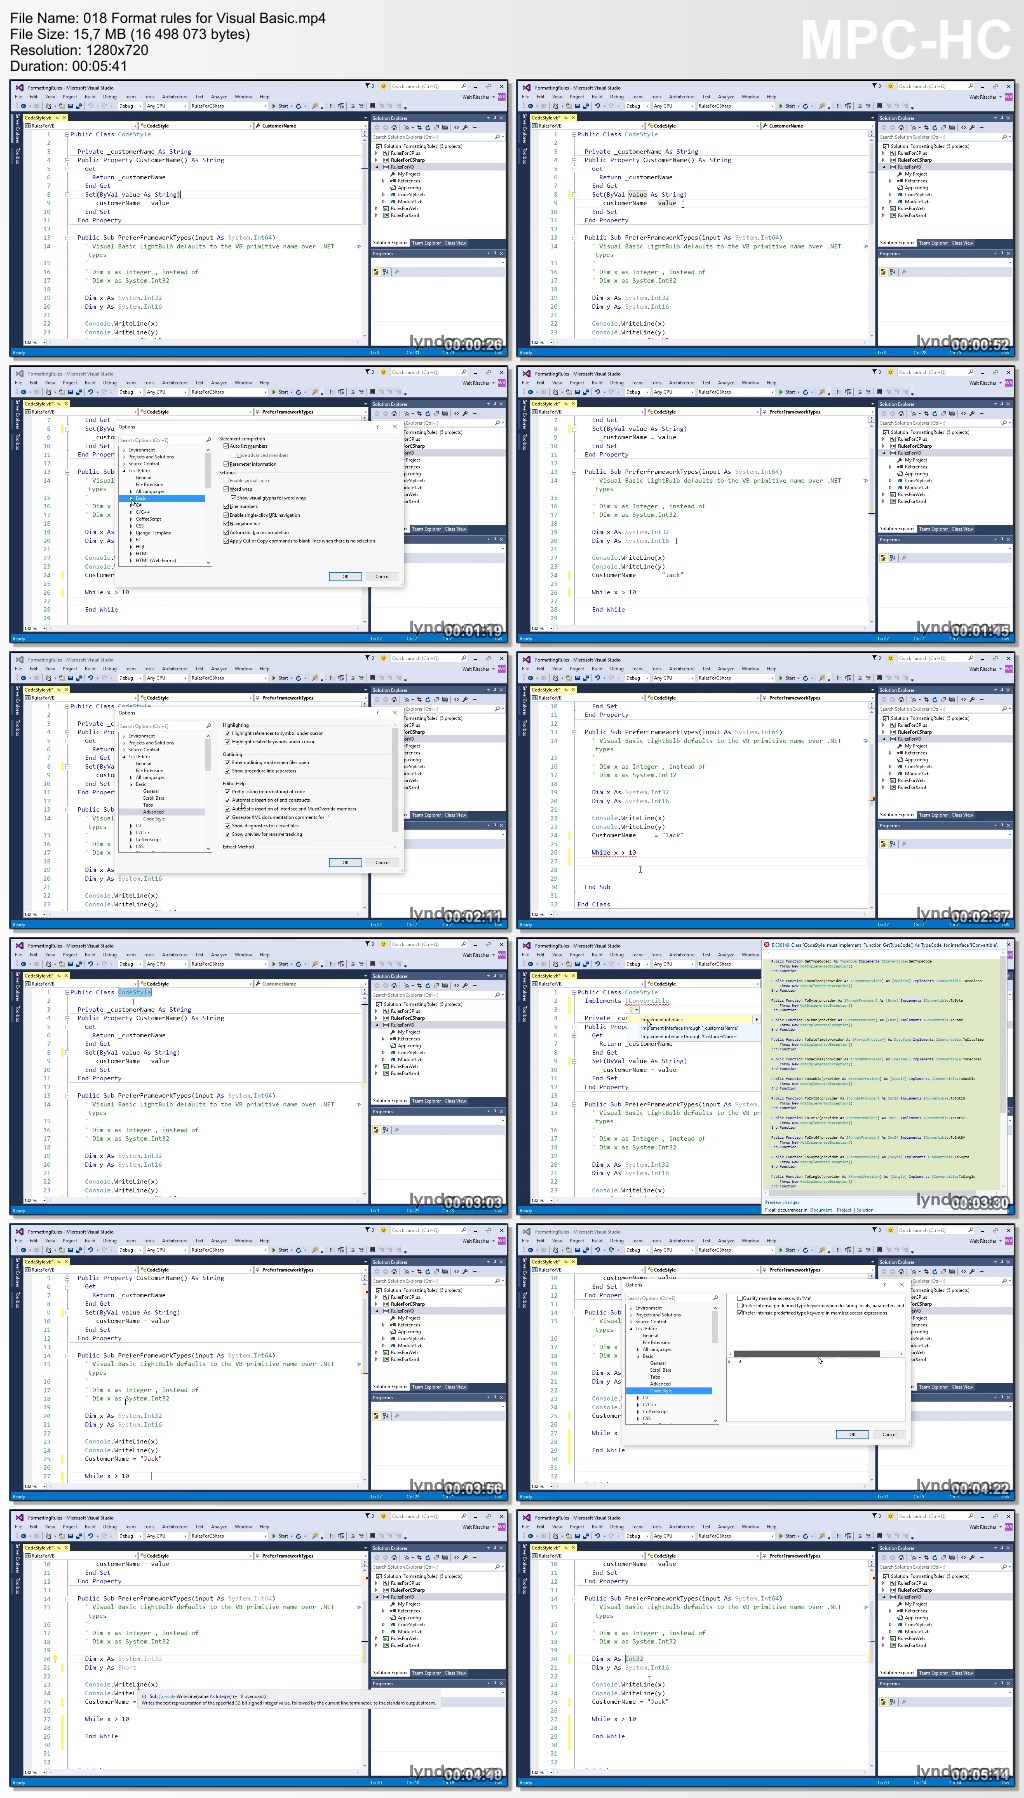The height and width of the screenshot is (1798, 1024).
Task: Click the green Start play icon in frame 00:02:11
Action: 274,677
